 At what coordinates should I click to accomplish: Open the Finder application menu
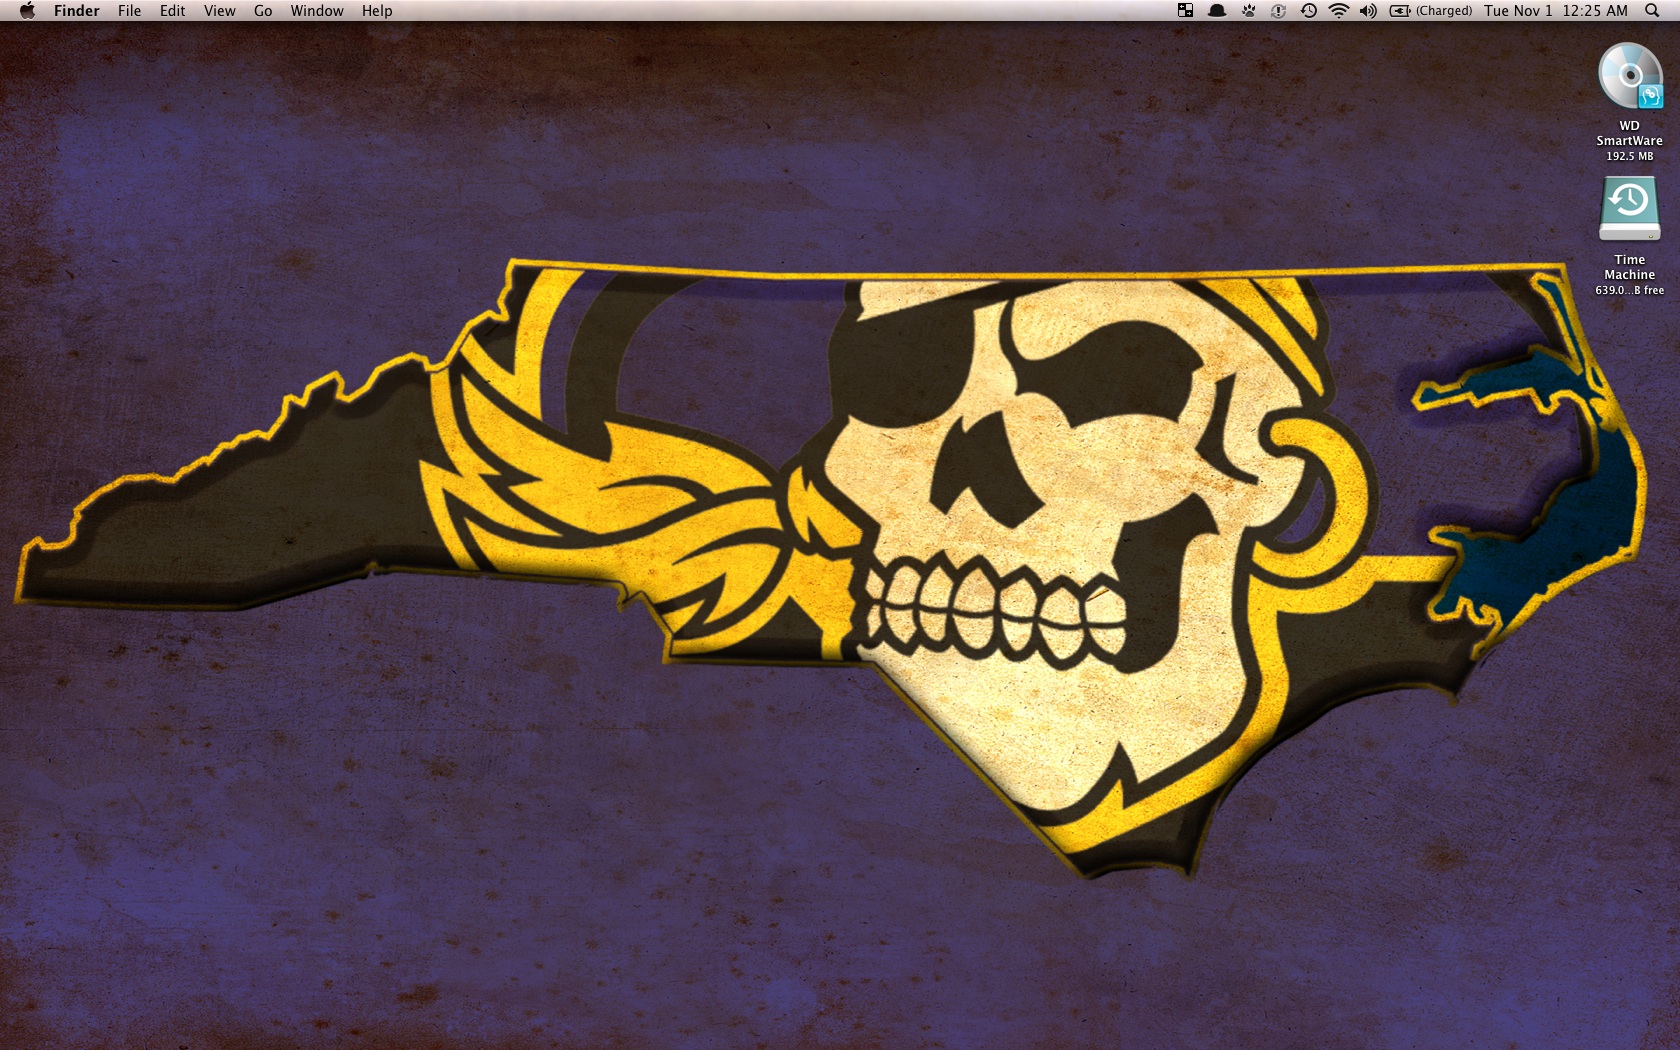click(x=77, y=11)
